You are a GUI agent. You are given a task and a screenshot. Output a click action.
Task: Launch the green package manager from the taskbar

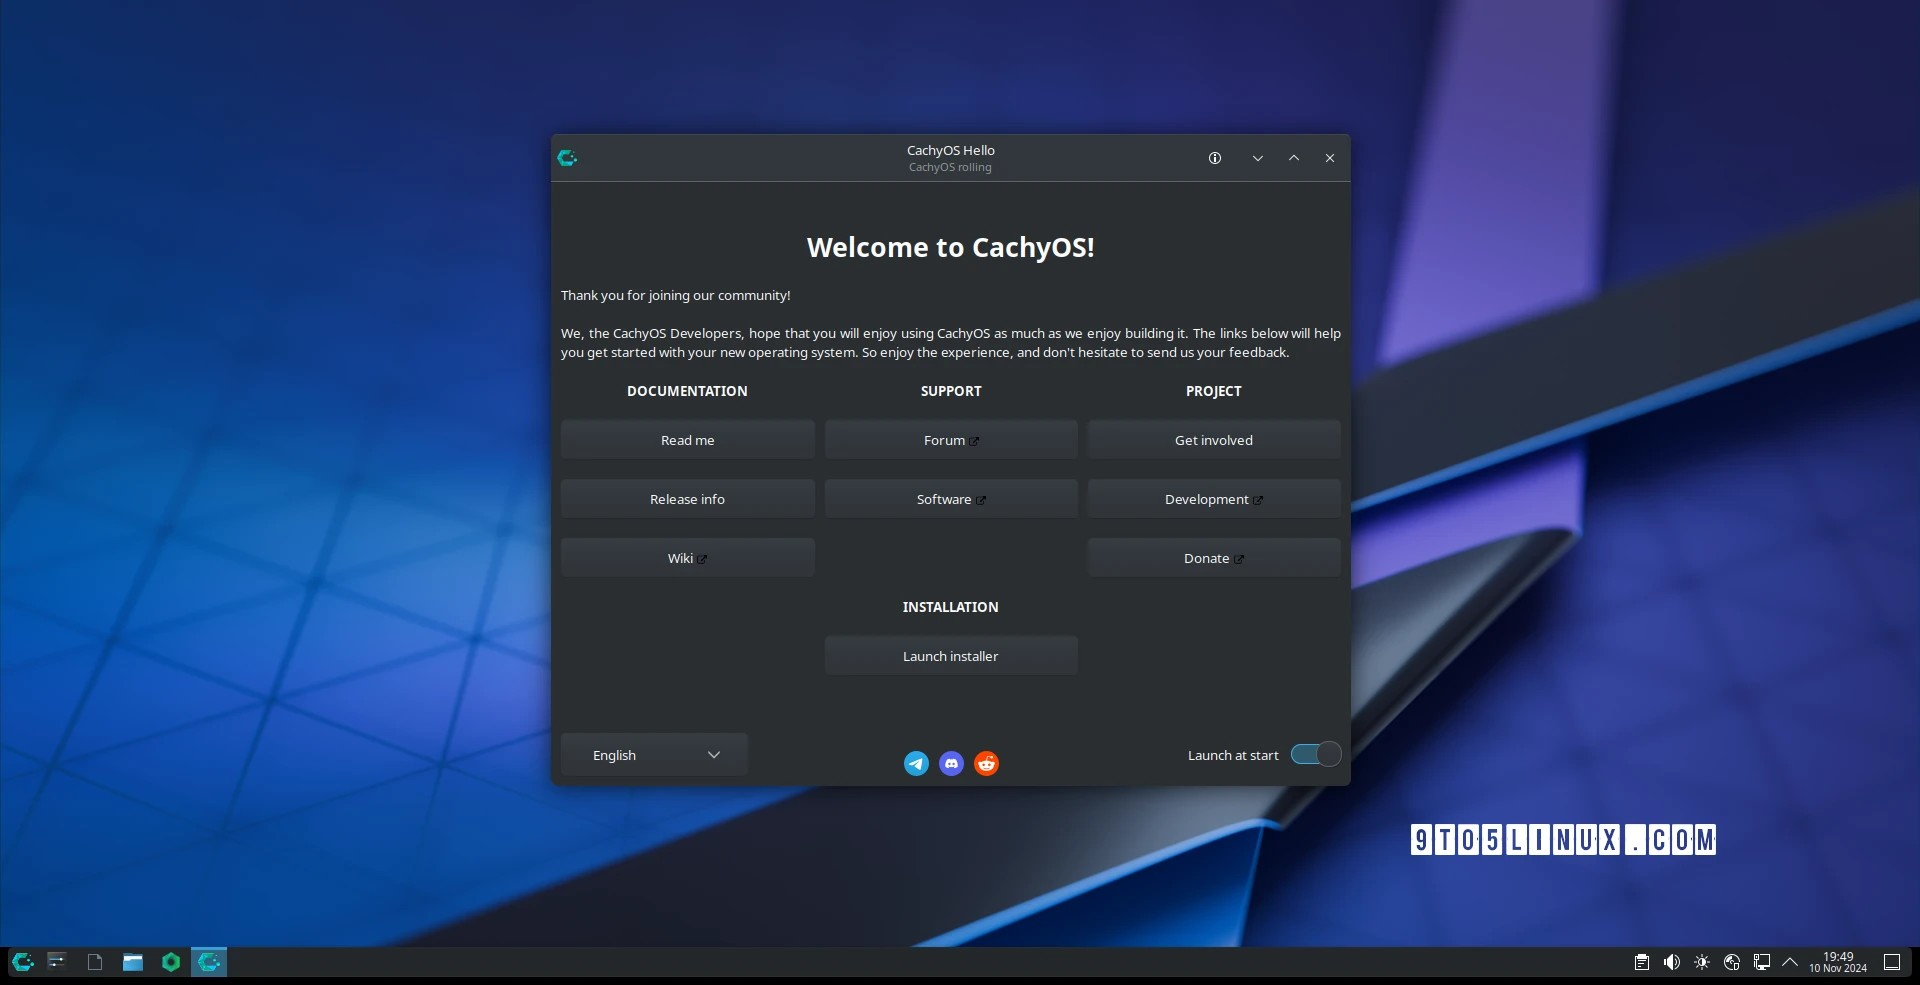tap(170, 962)
